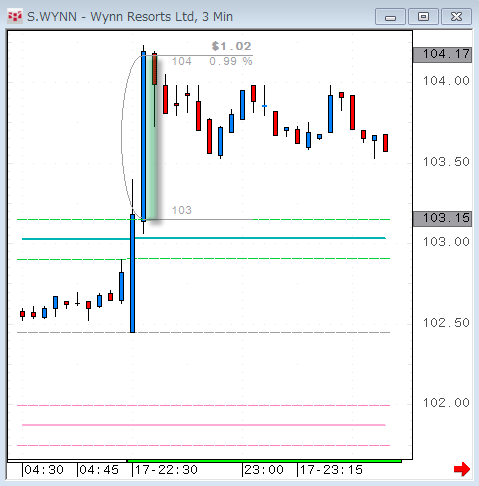The image size is (479, 486).
Task: Maximize the S.WYNN chart window
Action: click(x=423, y=17)
